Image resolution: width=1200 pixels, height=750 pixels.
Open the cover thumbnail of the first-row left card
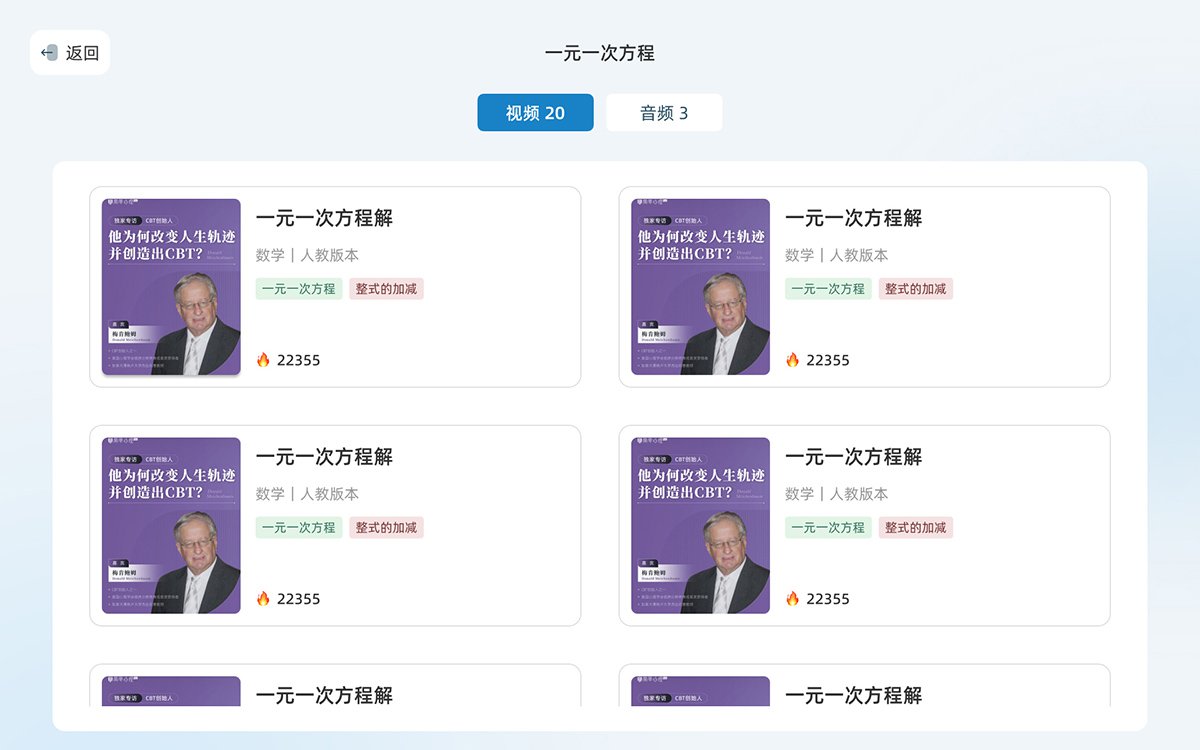pos(171,287)
